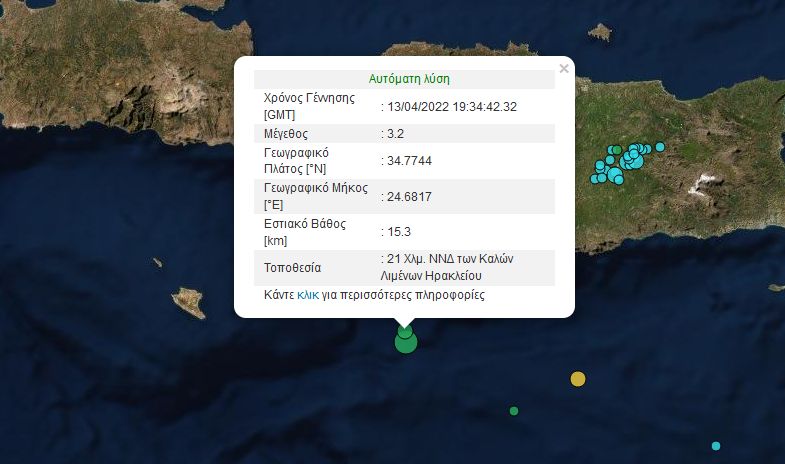Select the small green marker in the sea

tap(514, 411)
